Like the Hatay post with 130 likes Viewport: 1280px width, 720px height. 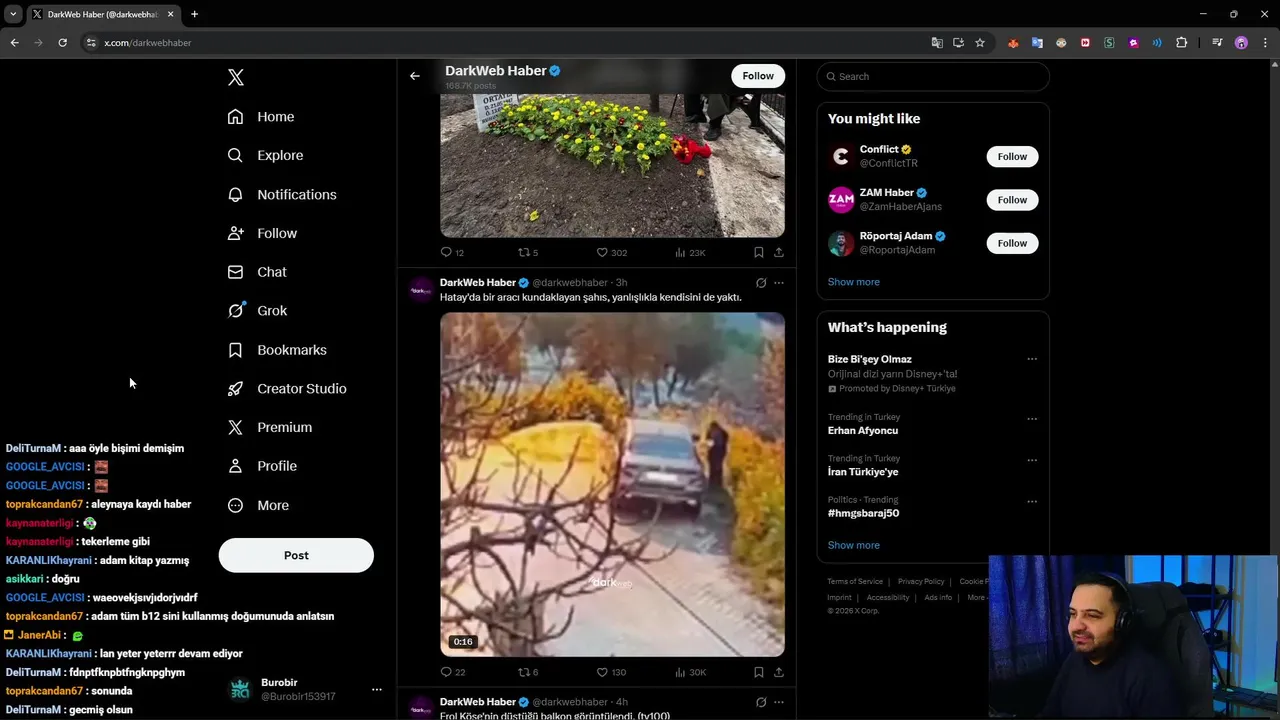click(611, 672)
